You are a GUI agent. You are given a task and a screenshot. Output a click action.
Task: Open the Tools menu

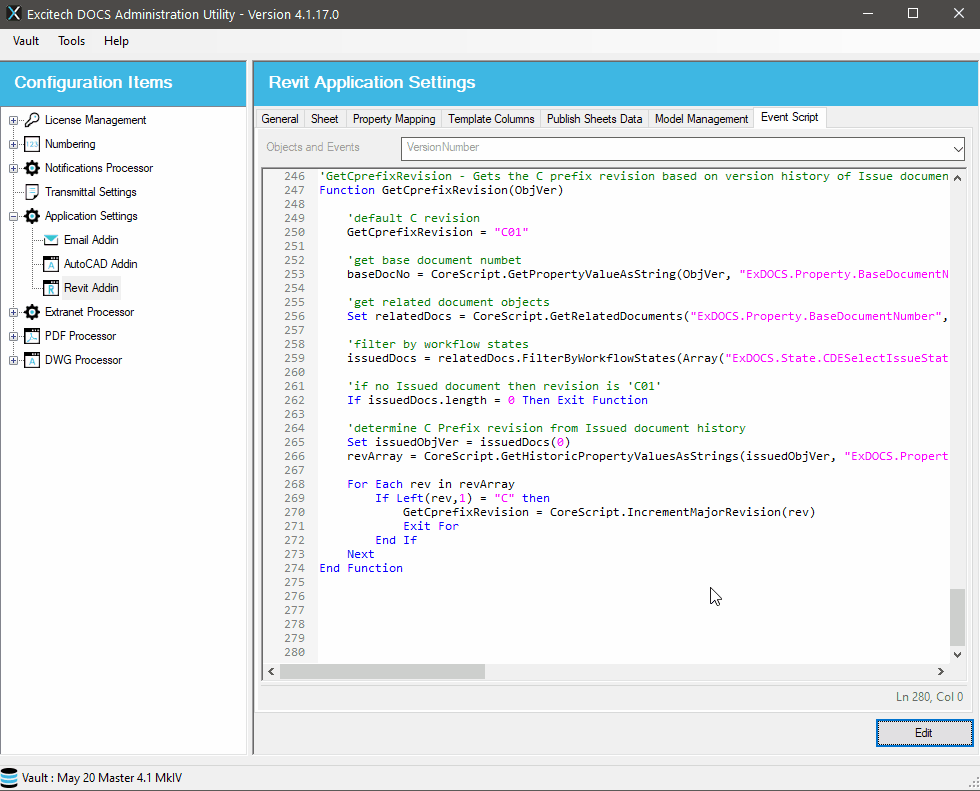coord(72,41)
